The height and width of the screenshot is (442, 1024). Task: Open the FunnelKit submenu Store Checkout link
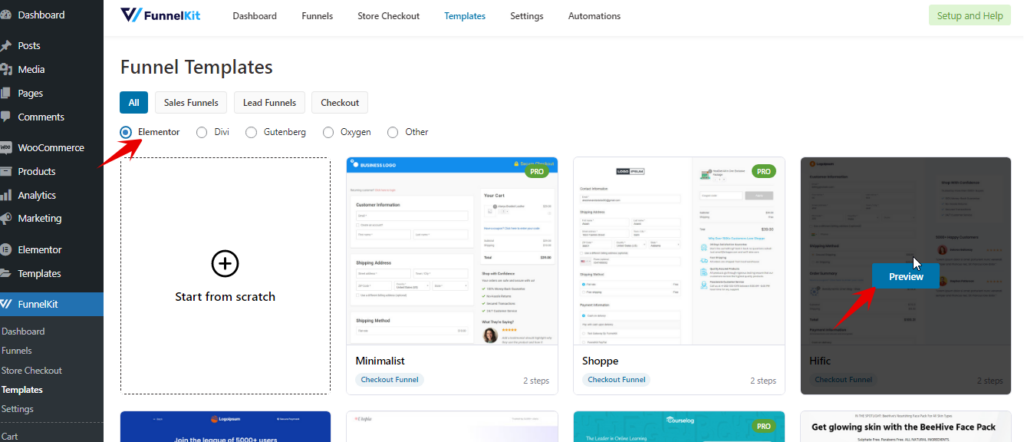31,370
